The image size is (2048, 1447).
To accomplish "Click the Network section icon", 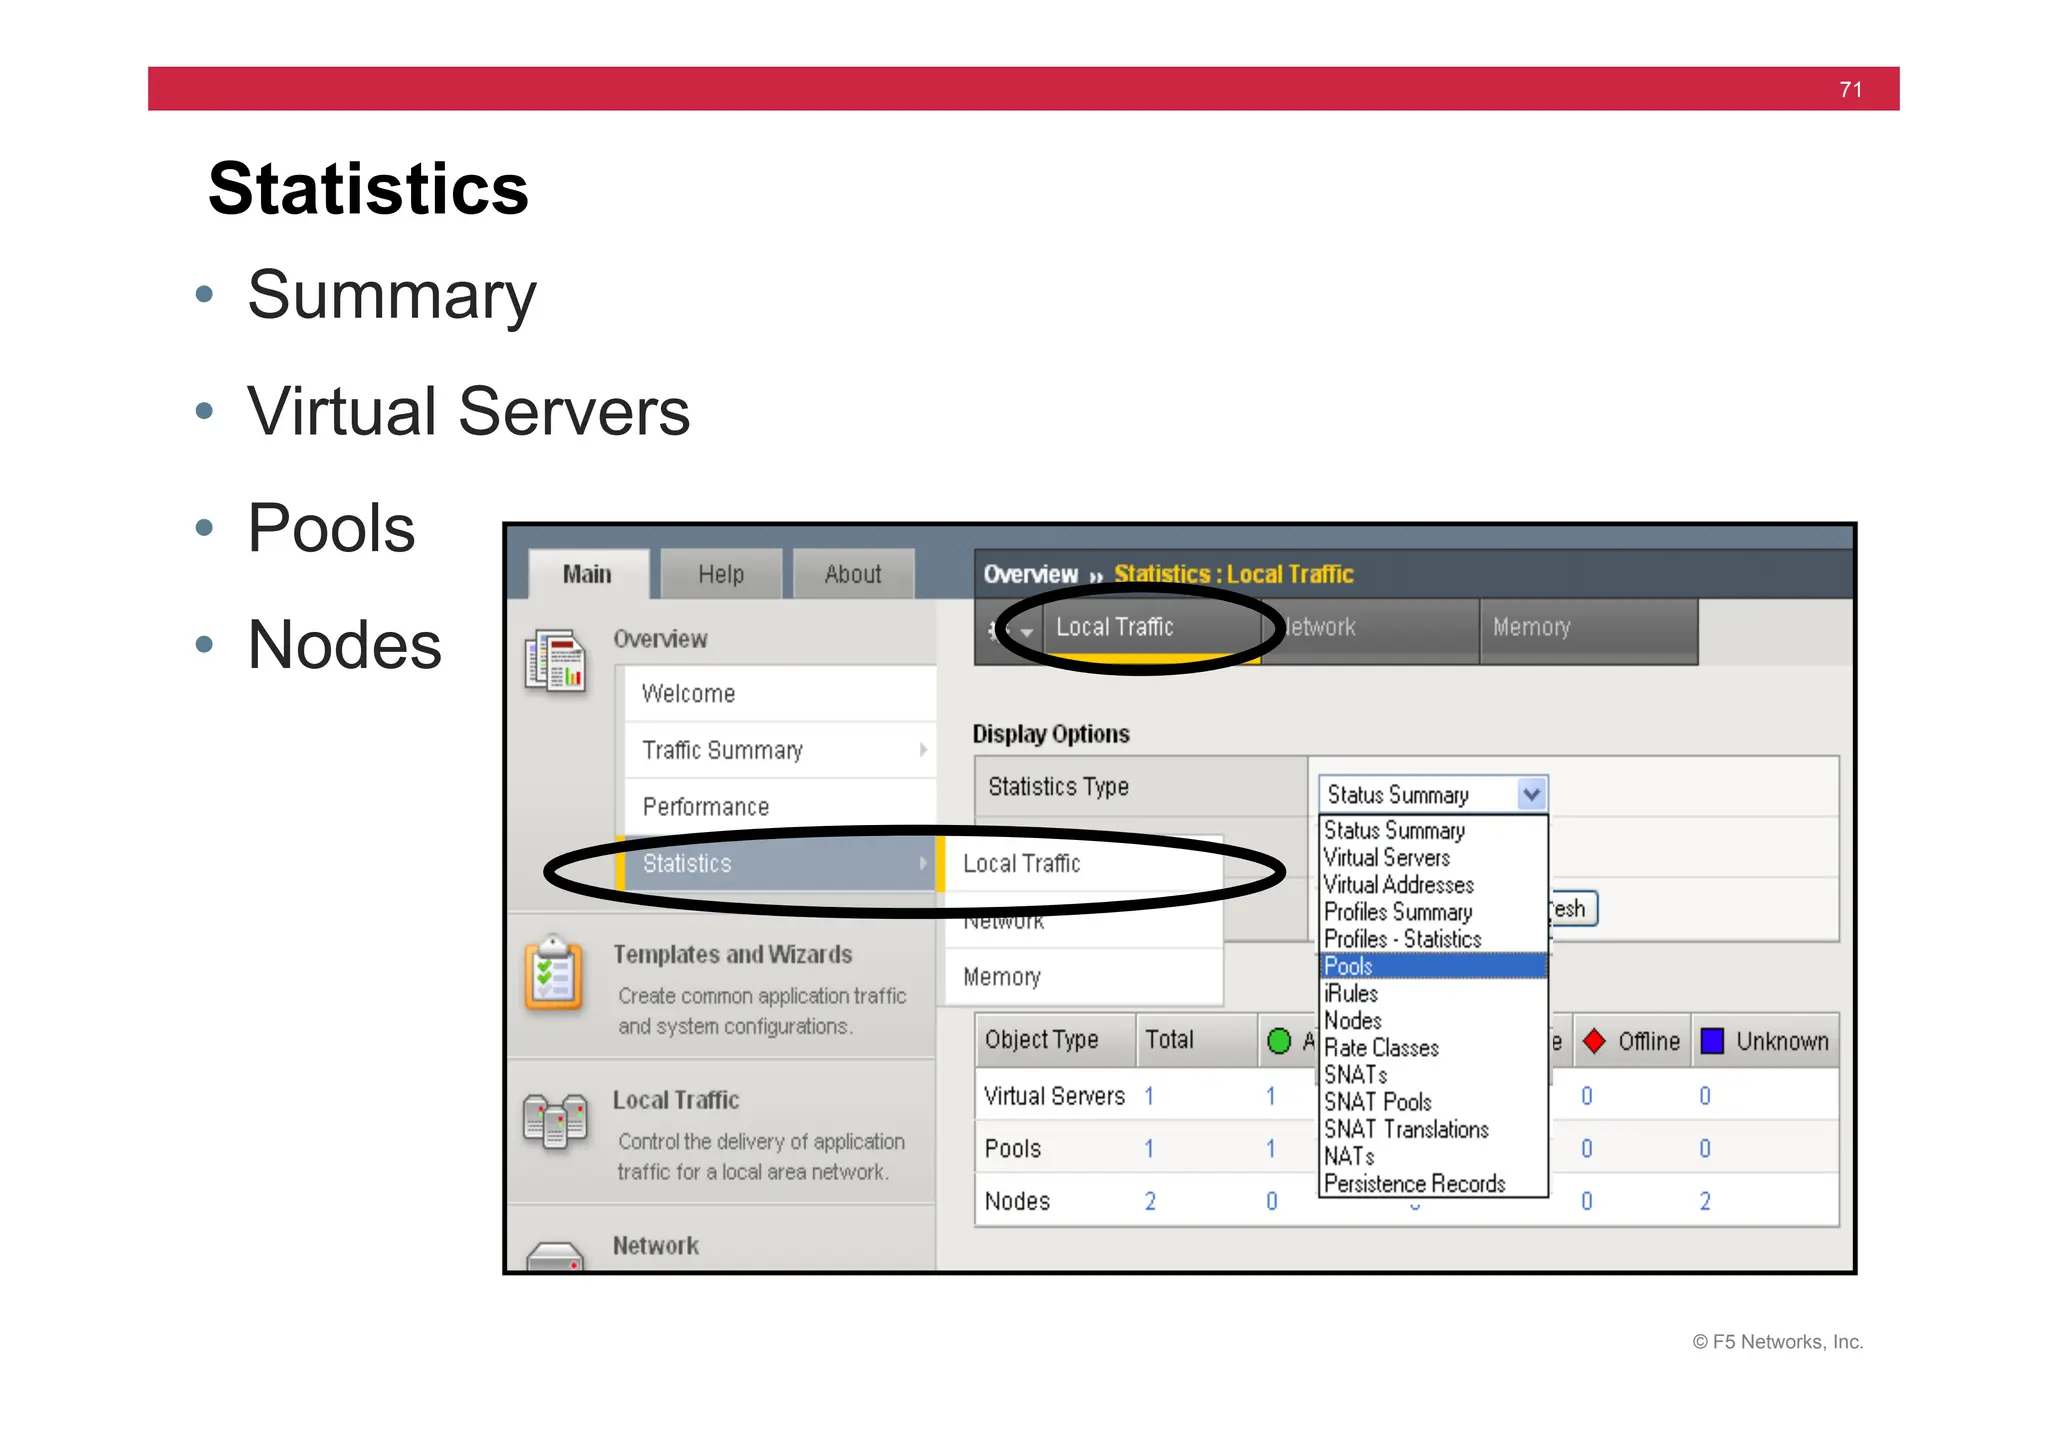I will tap(554, 1256).
